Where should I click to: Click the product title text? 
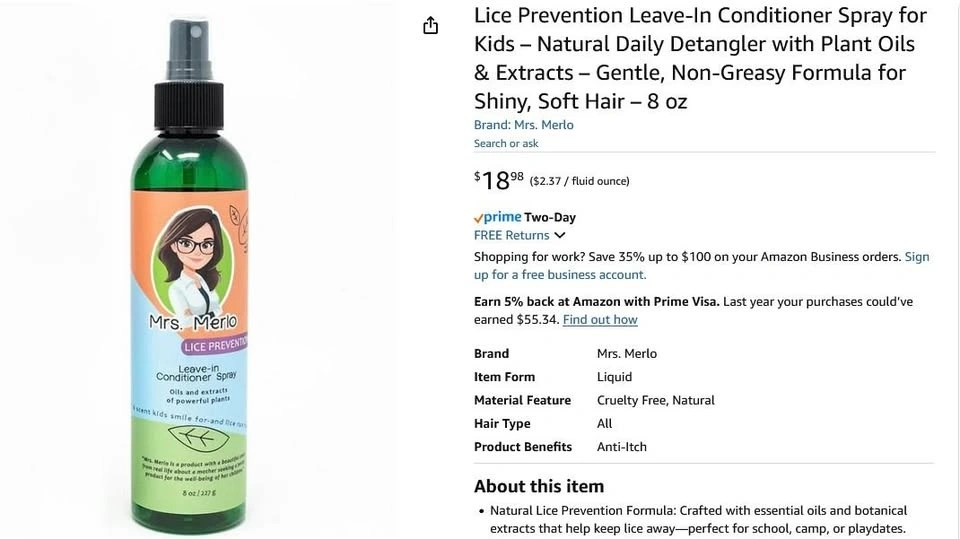700,58
